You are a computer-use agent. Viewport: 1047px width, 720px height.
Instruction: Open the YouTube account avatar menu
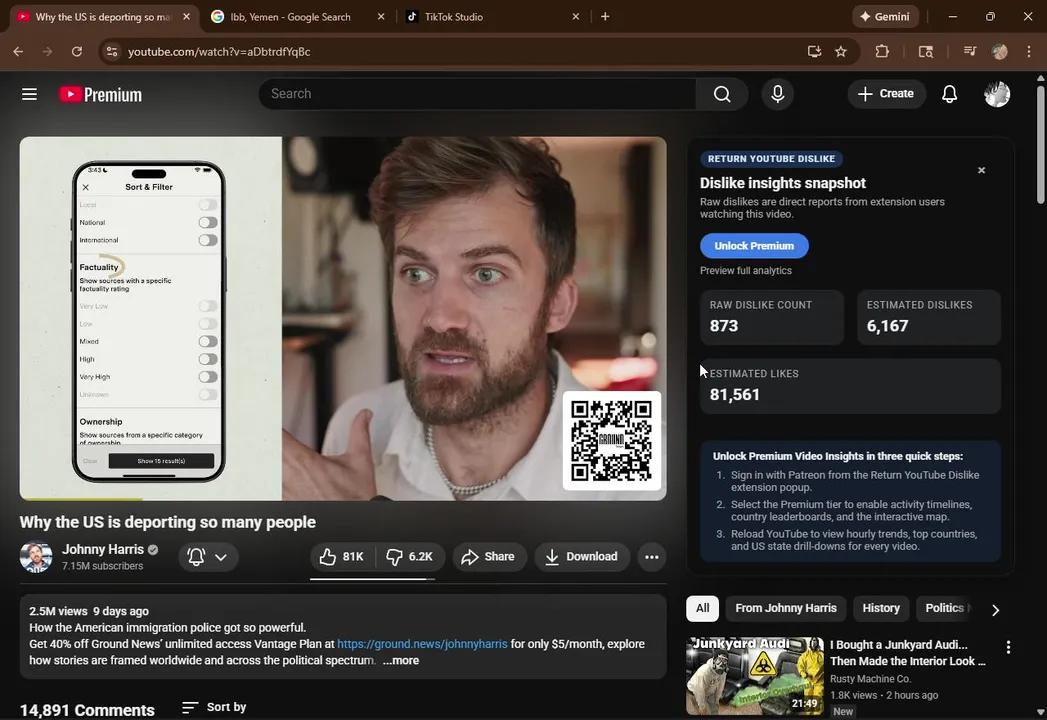(997, 94)
